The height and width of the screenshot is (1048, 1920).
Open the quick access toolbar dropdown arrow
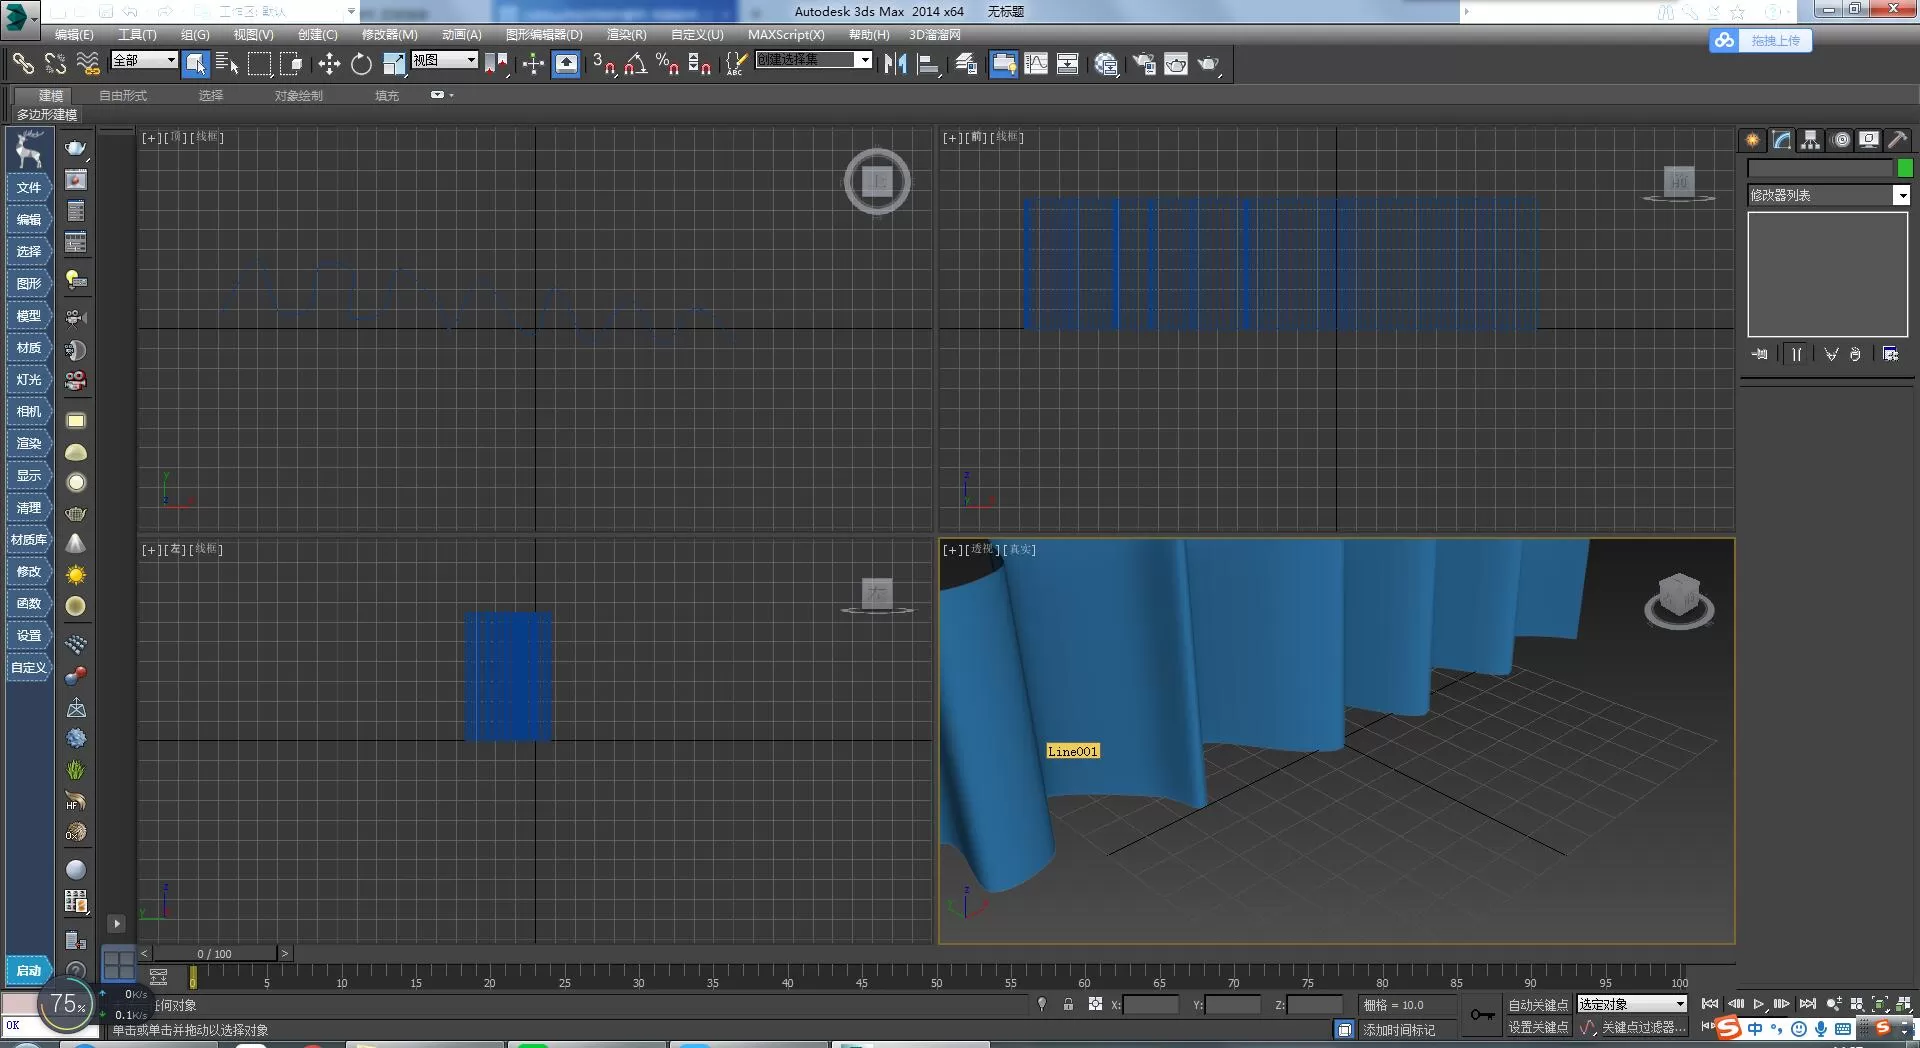point(351,12)
